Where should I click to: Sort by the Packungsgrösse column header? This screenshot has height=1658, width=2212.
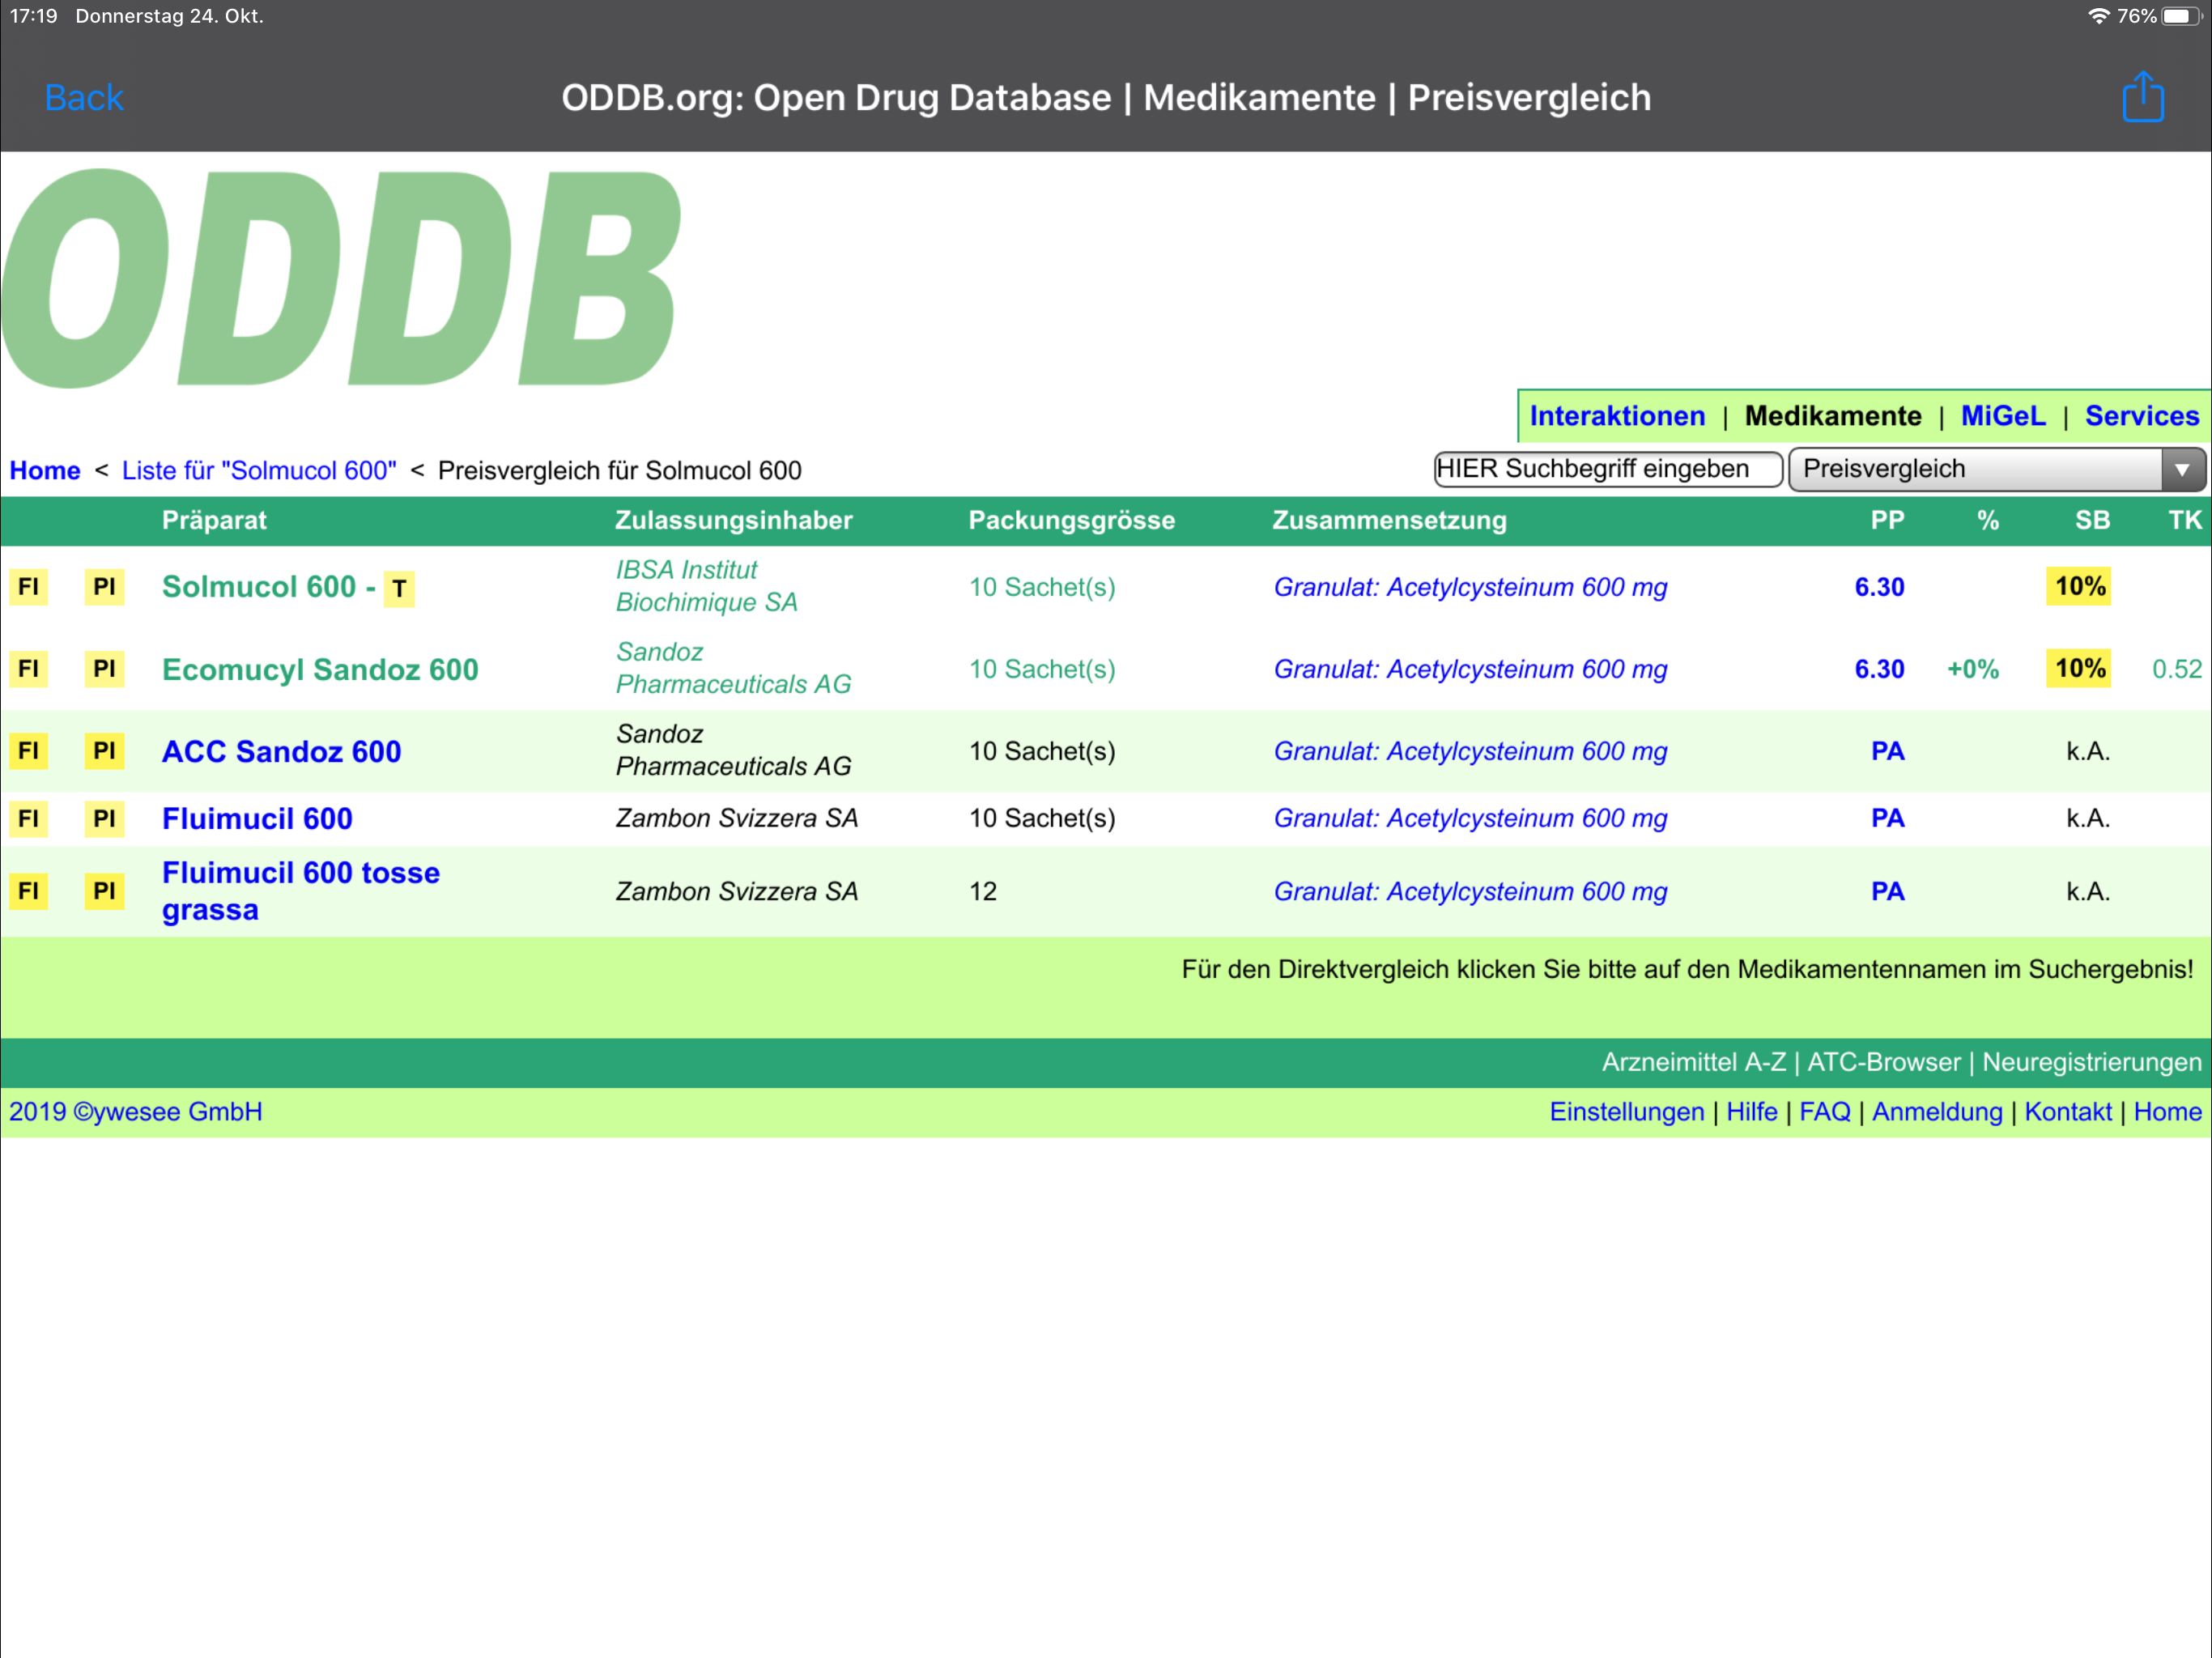(x=1071, y=520)
